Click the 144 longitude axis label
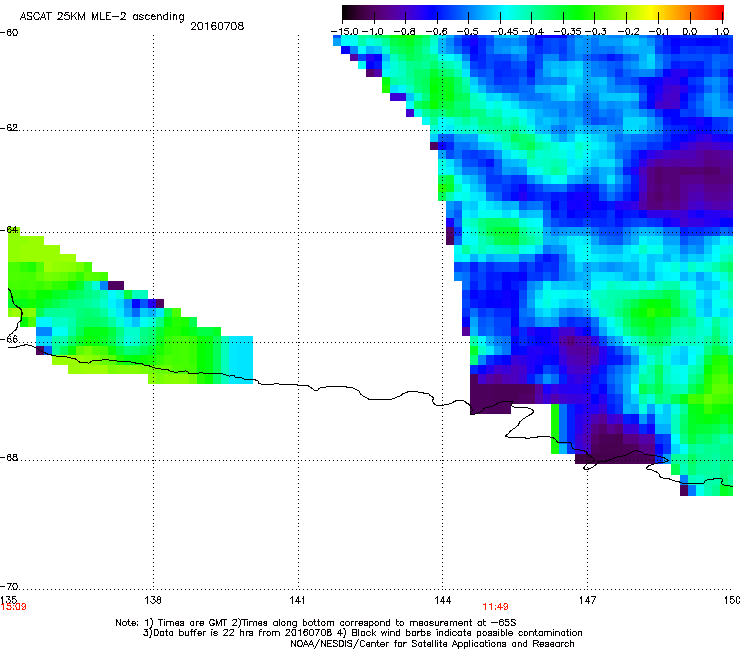The width and height of the screenshot is (740, 650). [442, 600]
